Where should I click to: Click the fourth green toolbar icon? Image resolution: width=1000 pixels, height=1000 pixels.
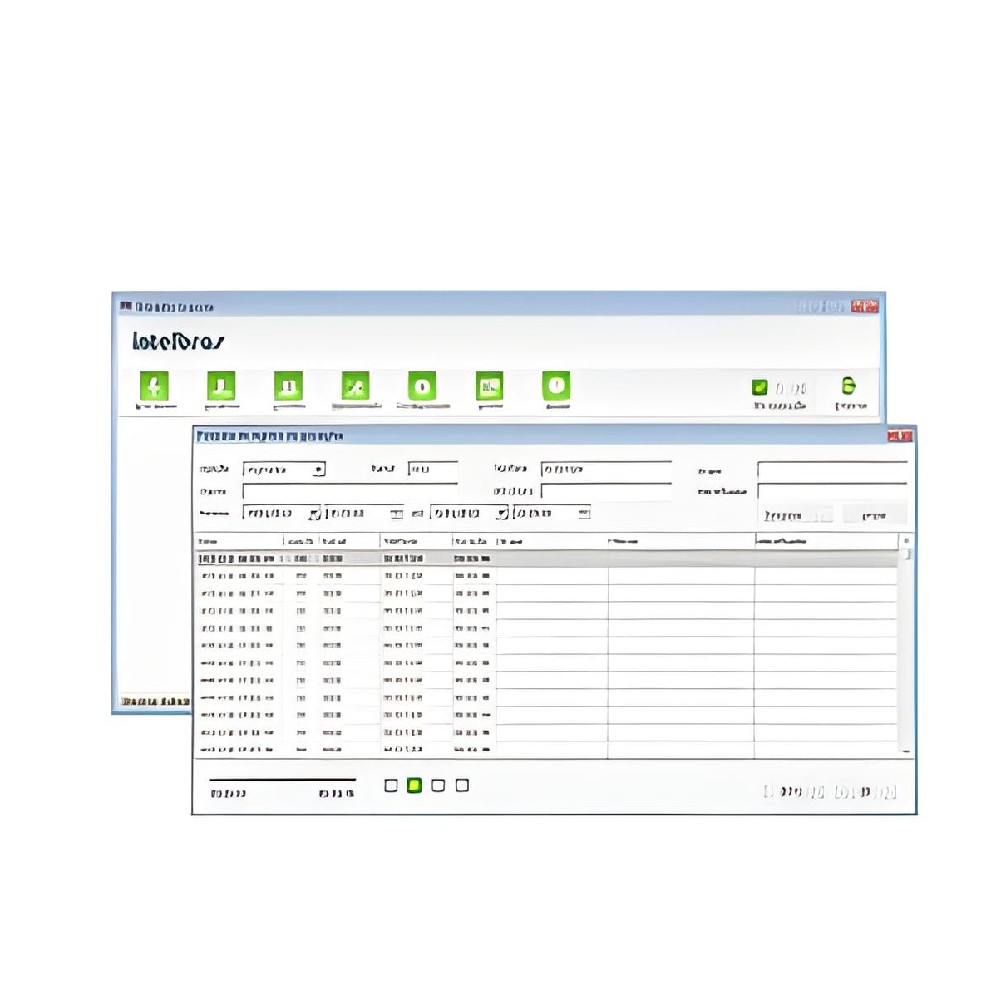tap(355, 387)
